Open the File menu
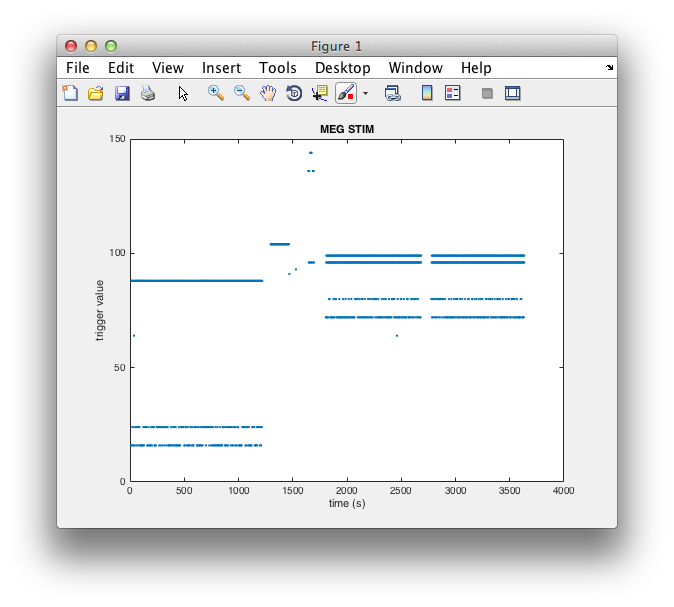674x607 pixels. (78, 68)
